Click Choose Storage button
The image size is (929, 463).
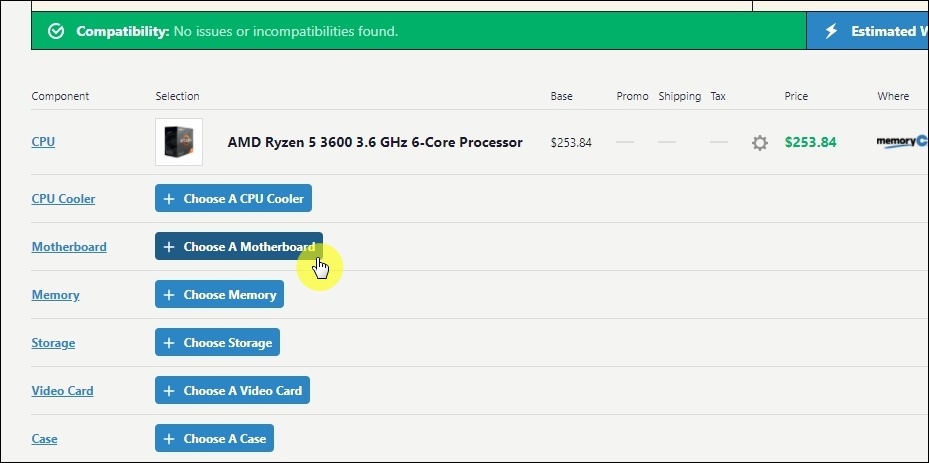(x=217, y=343)
